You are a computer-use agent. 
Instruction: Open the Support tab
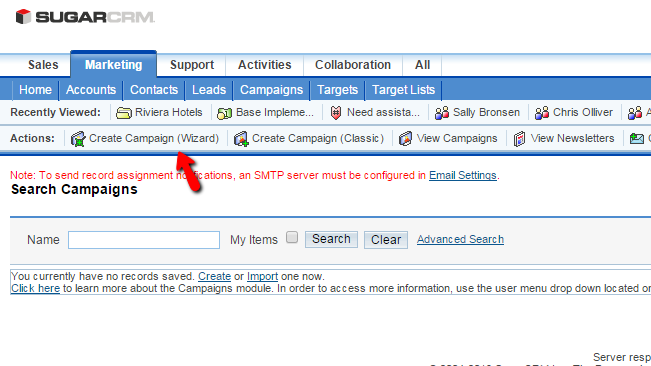coord(192,65)
